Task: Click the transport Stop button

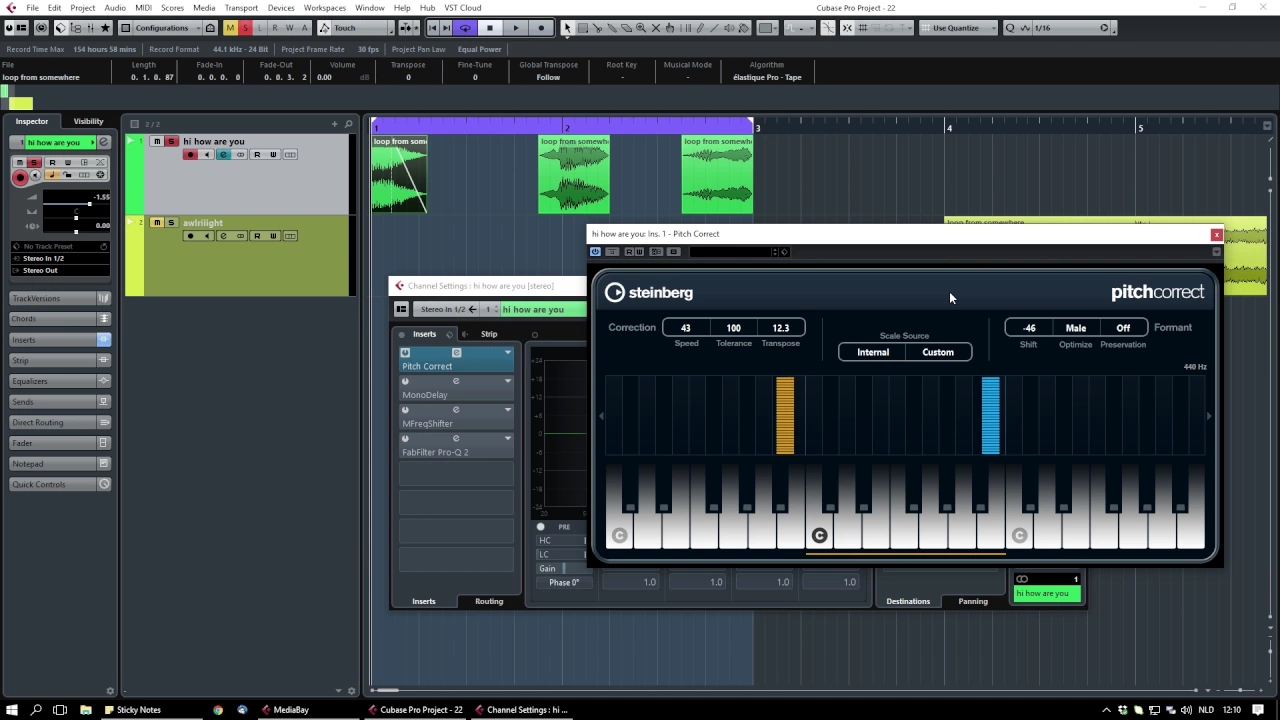Action: tap(490, 28)
